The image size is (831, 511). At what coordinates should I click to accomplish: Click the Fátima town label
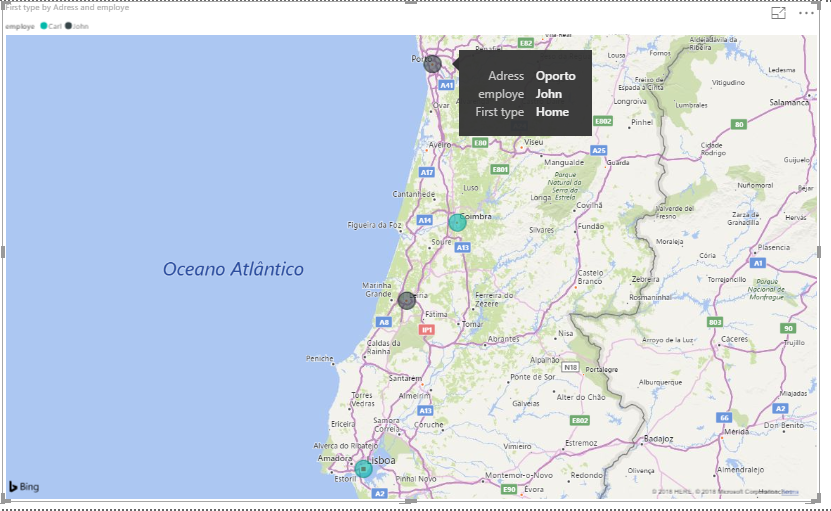pos(436,314)
